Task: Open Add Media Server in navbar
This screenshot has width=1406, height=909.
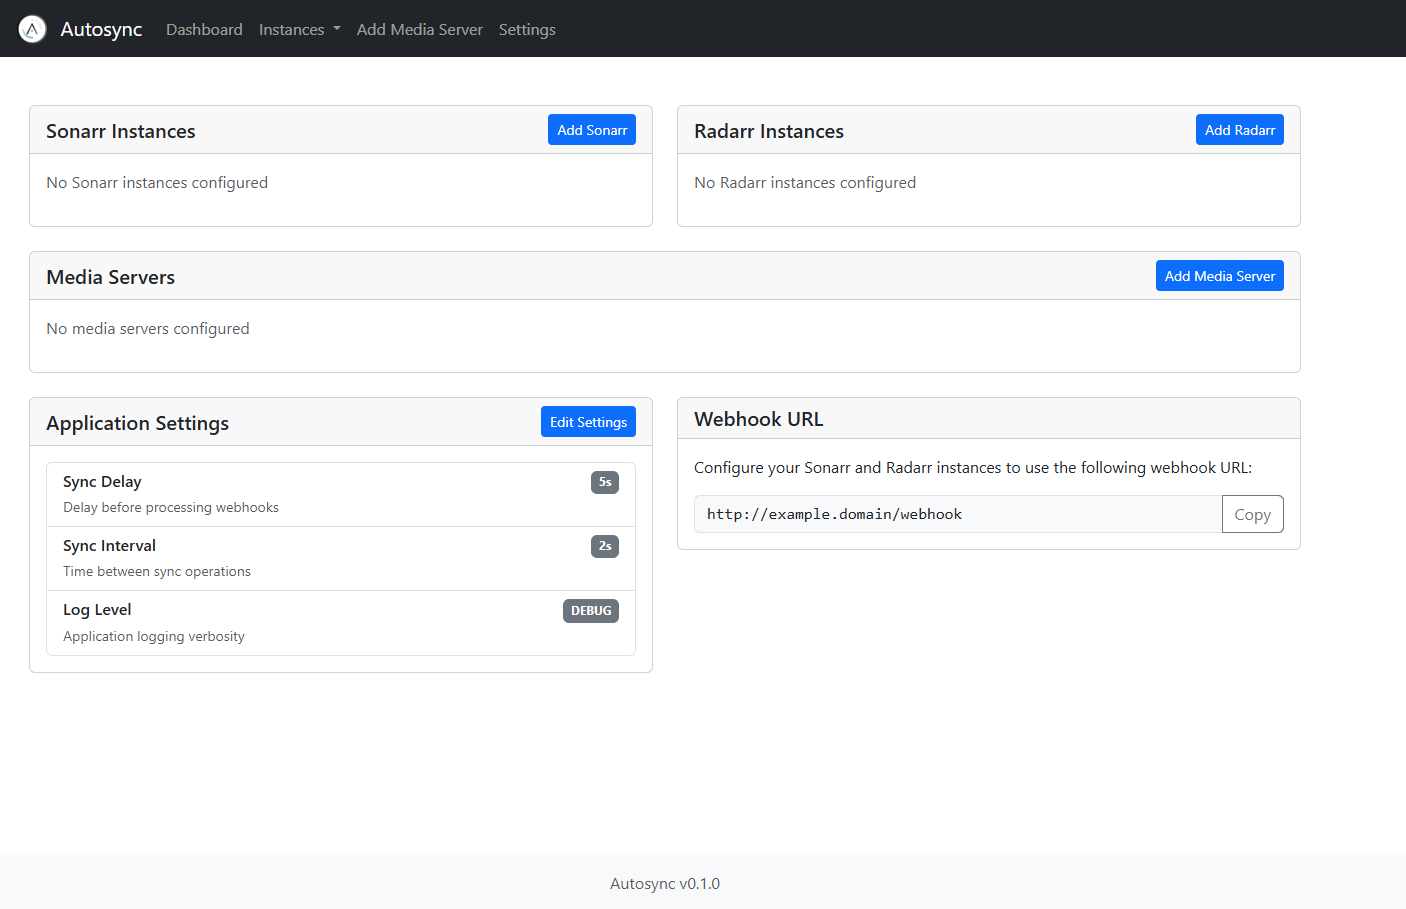Action: (420, 30)
